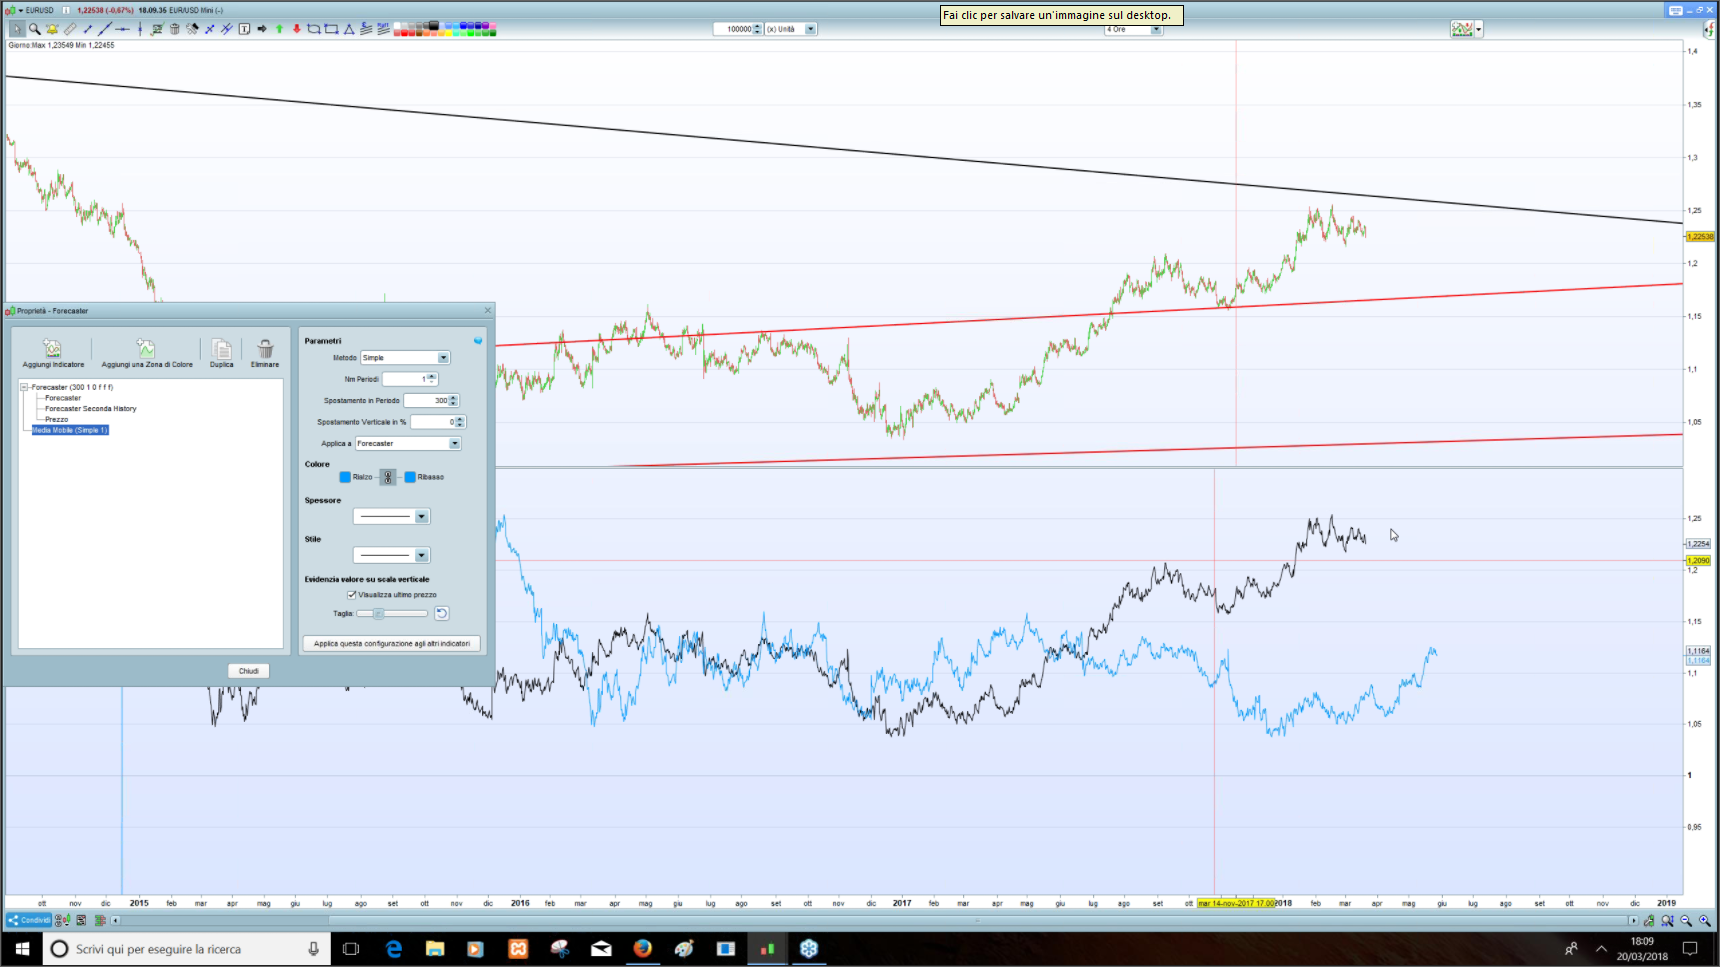This screenshot has height=967, width=1720.
Task: Insert a red down arrow marker
Action: 297,29
